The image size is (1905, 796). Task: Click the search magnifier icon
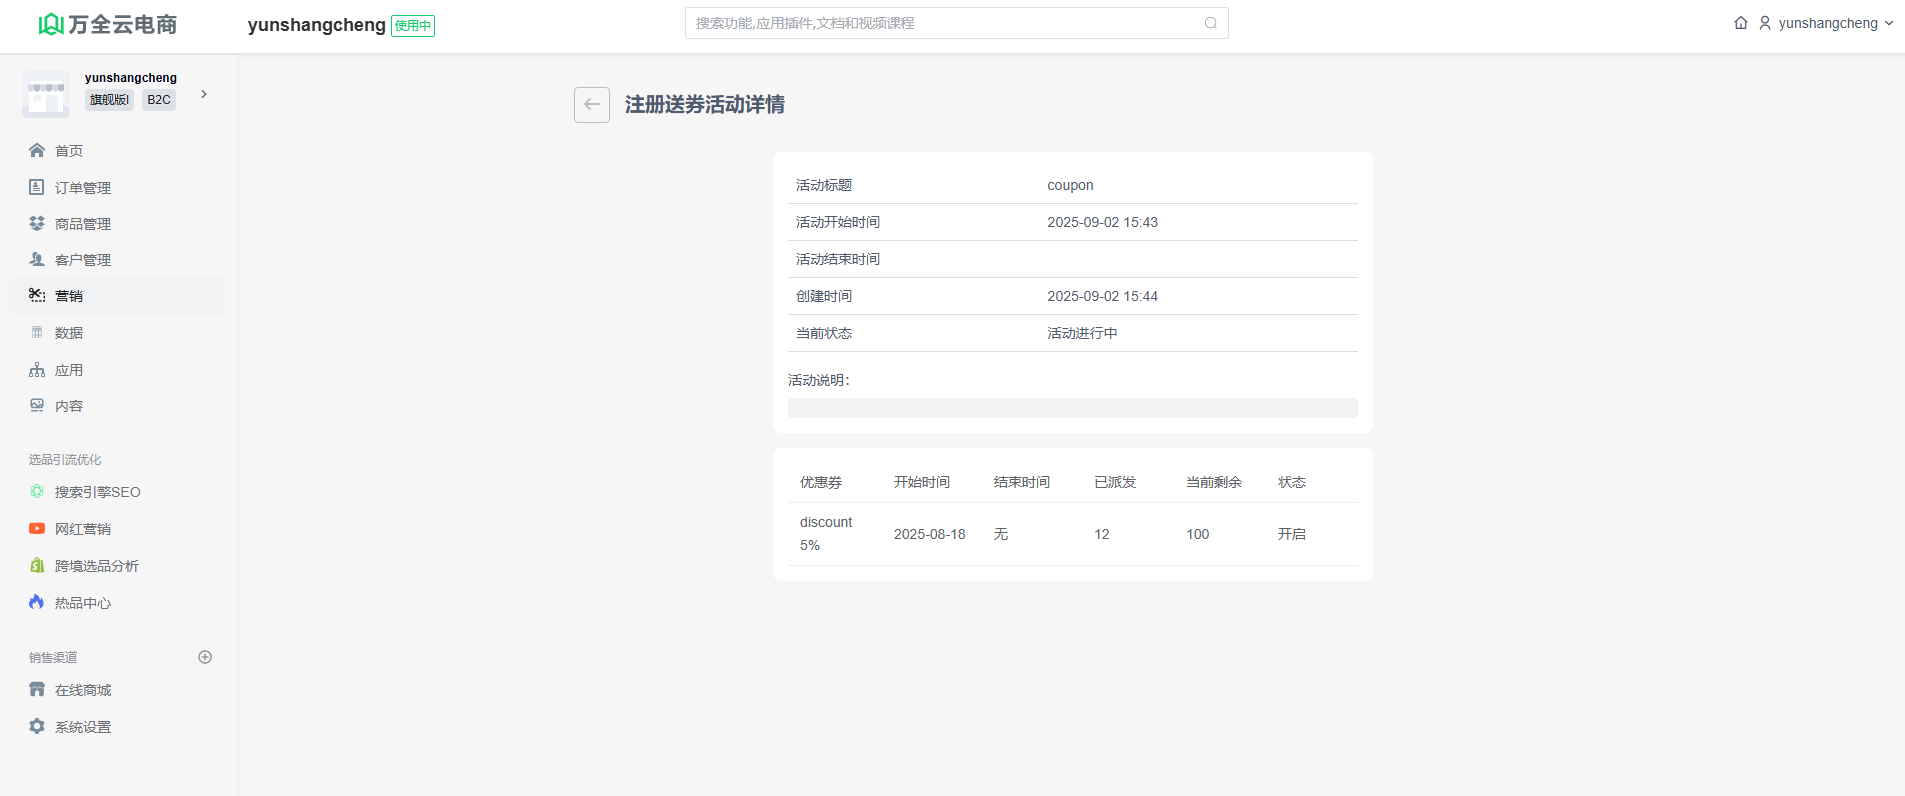pos(1210,23)
